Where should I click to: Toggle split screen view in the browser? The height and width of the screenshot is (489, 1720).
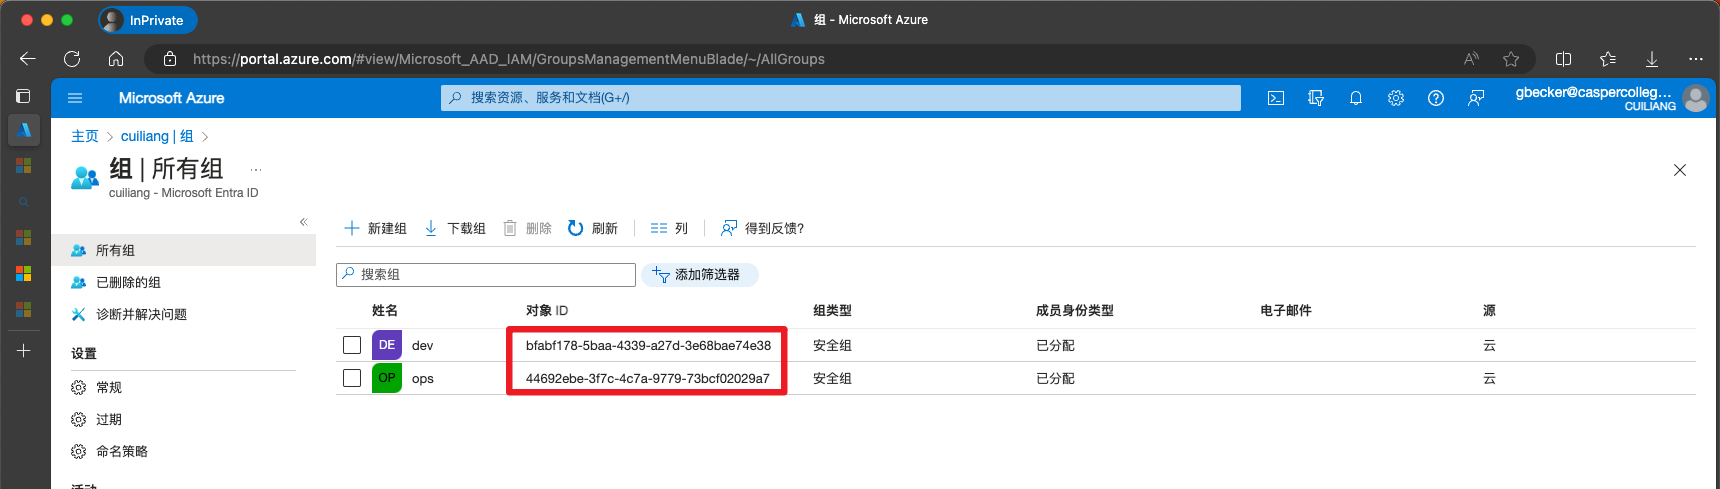[x=1564, y=59]
